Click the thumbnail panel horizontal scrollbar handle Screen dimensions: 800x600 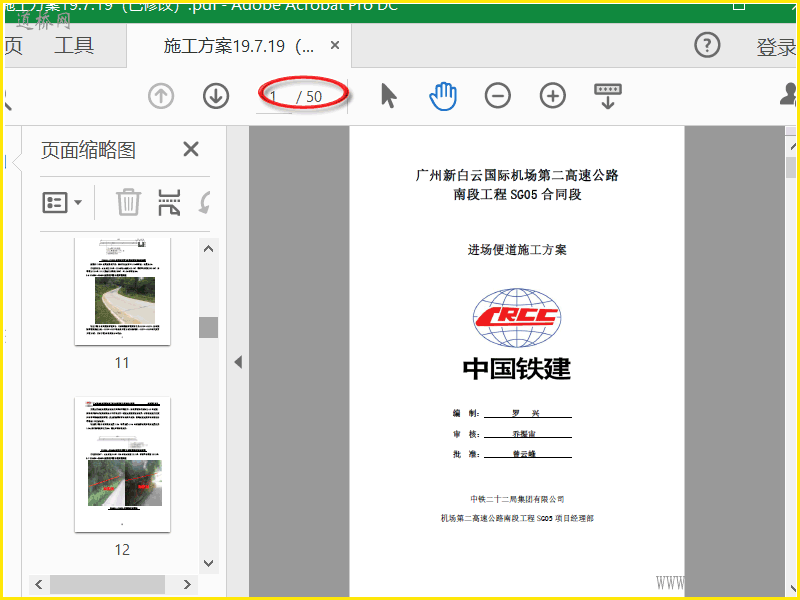tap(107, 584)
